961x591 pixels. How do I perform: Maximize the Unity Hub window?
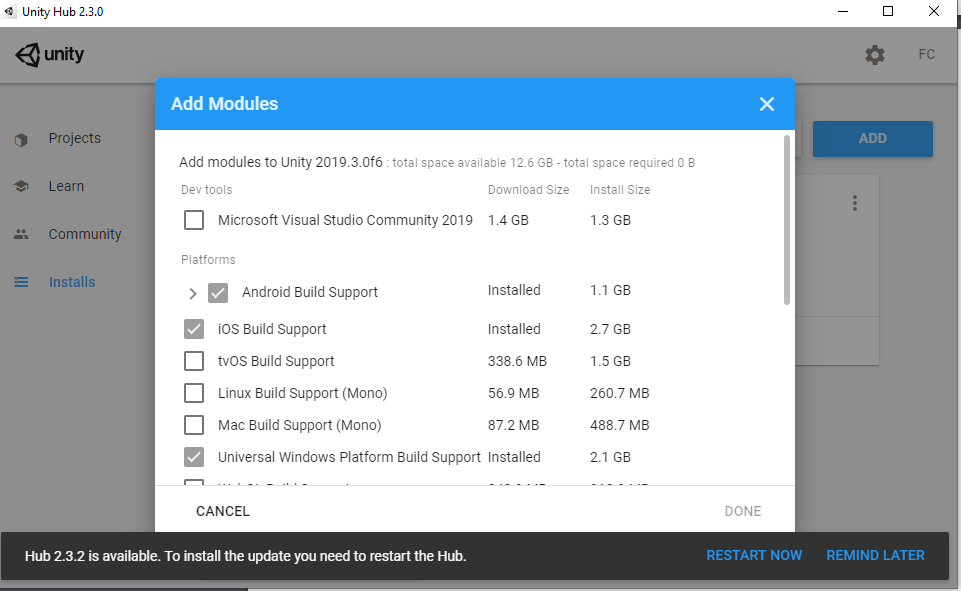tap(888, 12)
